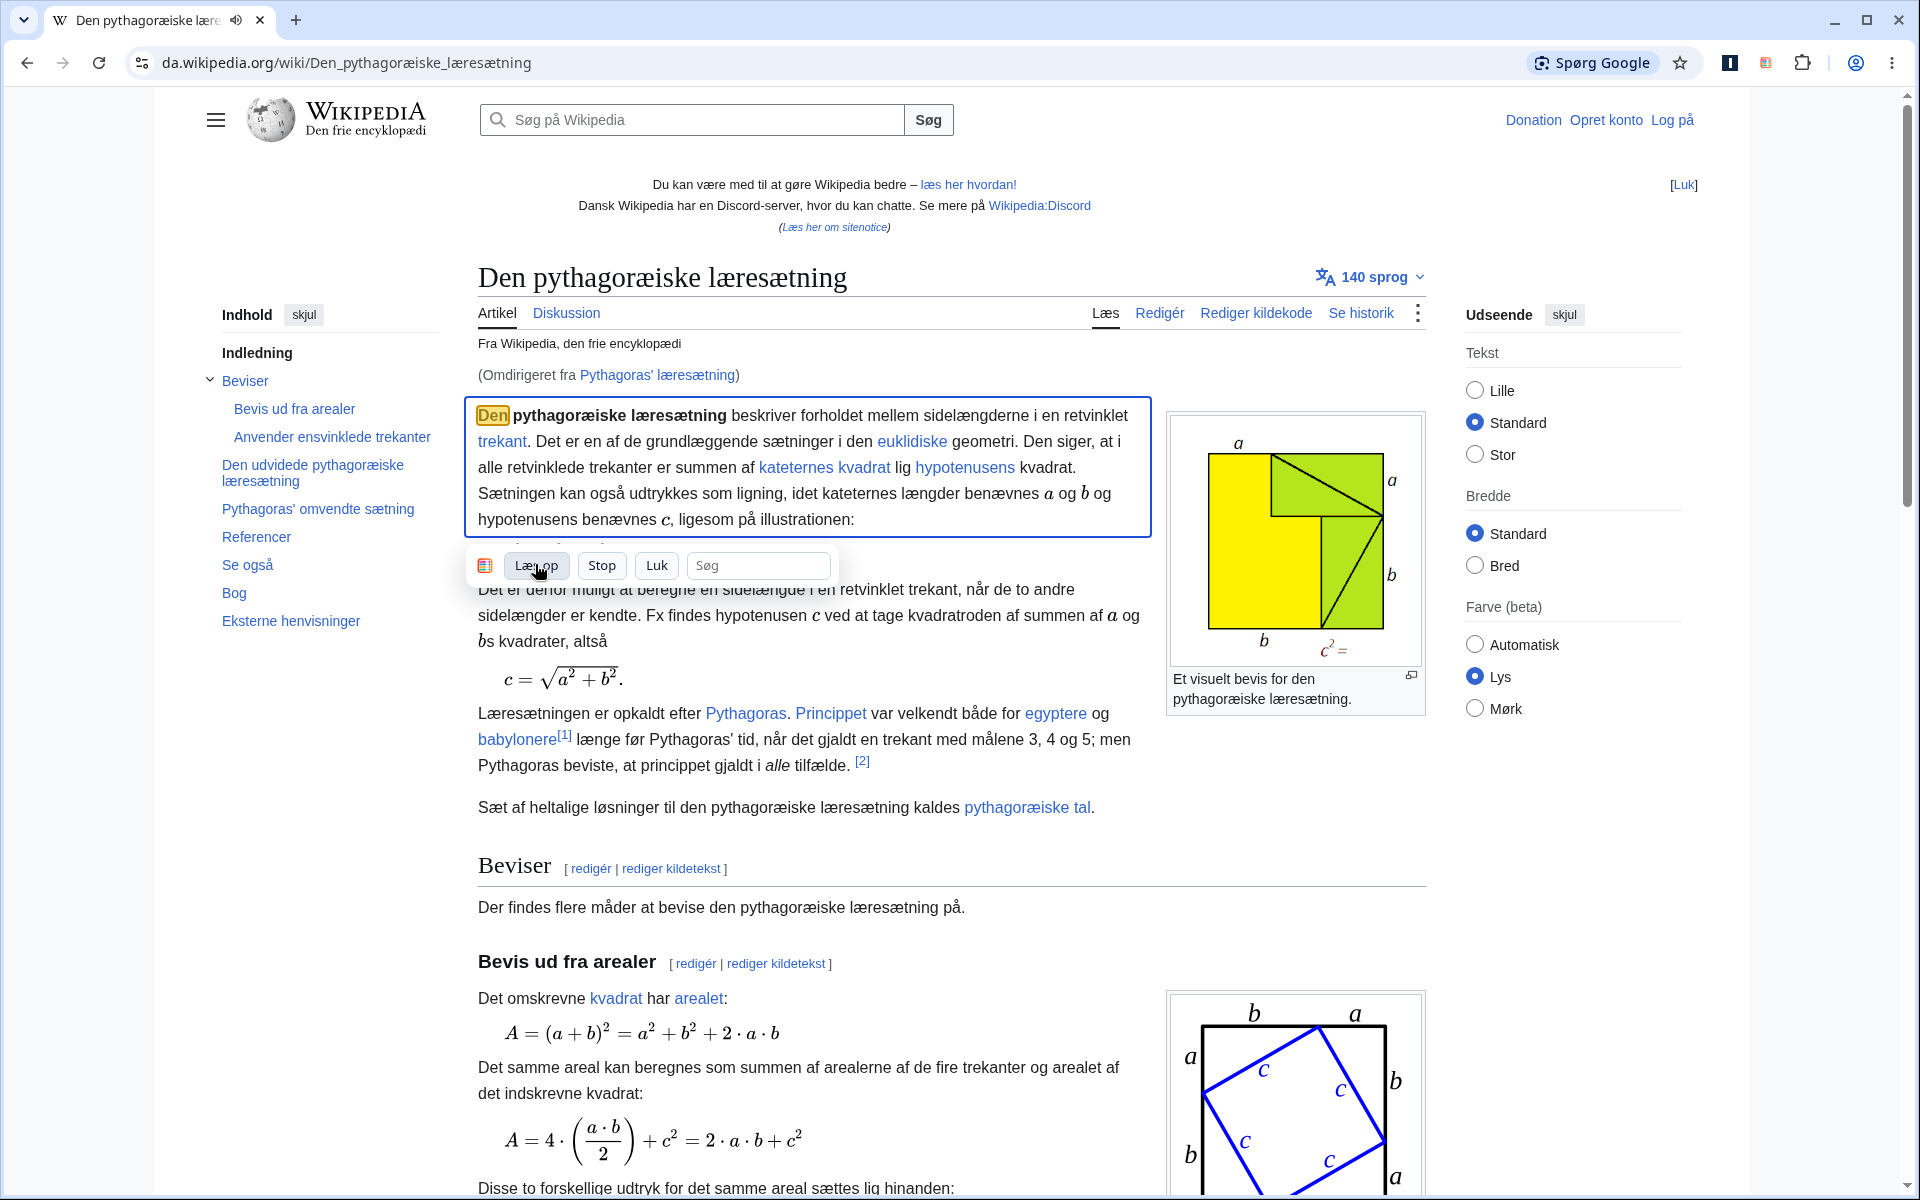Open the Chrome profile icon
This screenshot has height=1200, width=1920.
1856,63
